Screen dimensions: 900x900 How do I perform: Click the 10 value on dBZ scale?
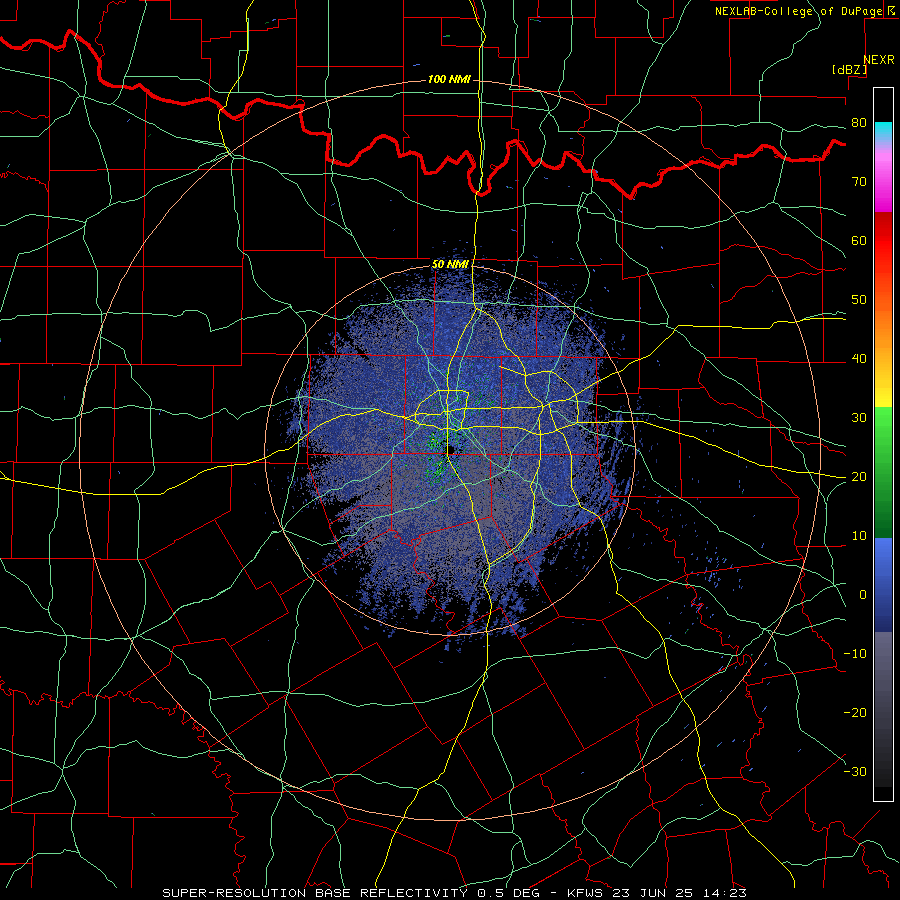859,536
